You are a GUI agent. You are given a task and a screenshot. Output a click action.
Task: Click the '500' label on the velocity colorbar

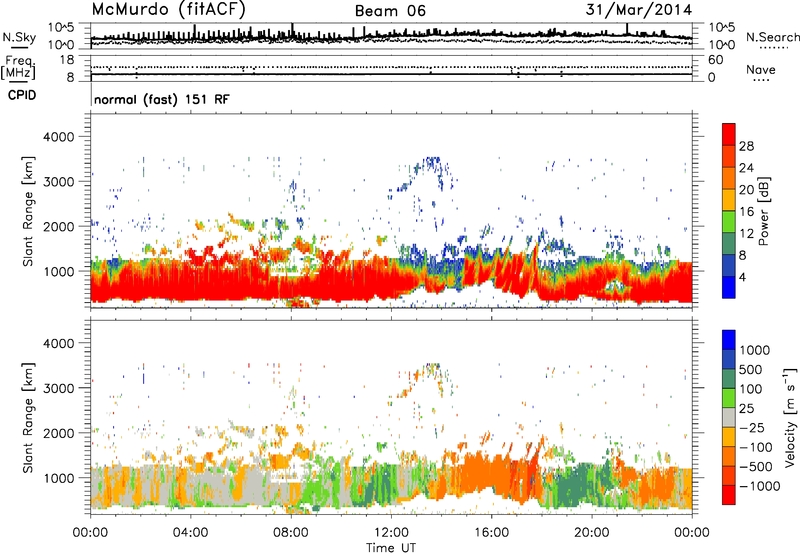(x=751, y=370)
